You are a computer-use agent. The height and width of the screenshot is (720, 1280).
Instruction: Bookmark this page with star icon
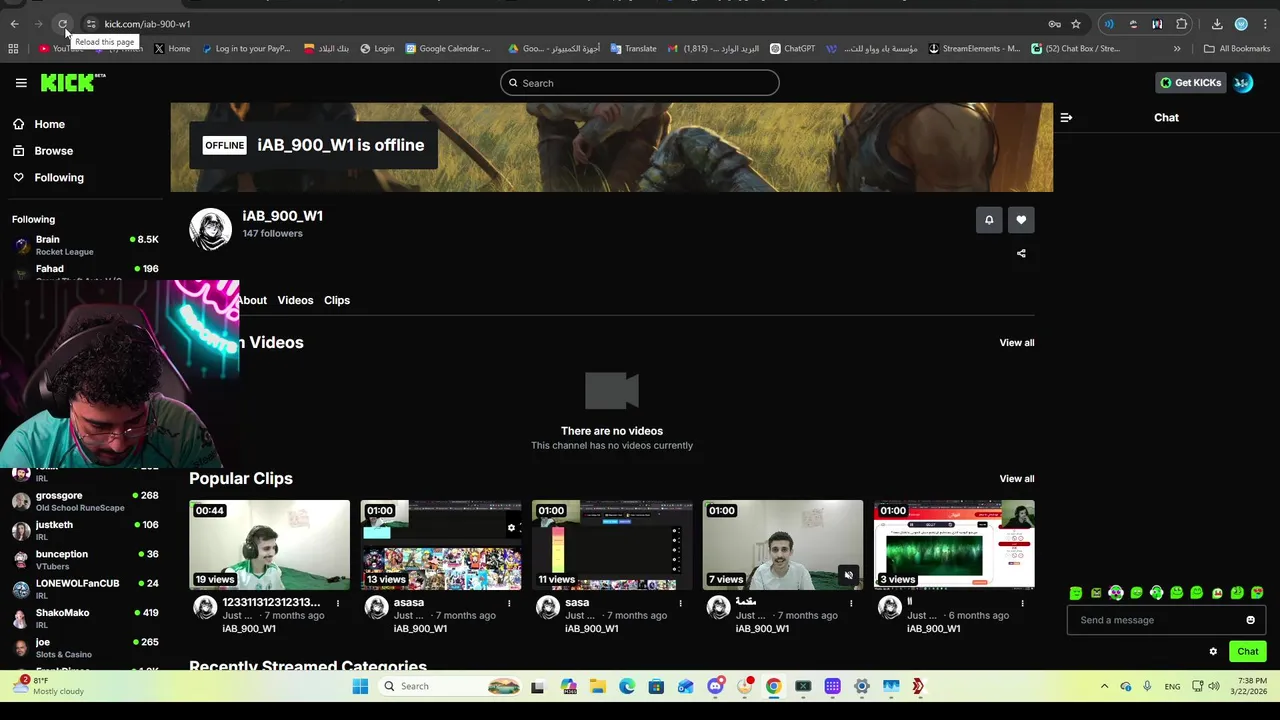1076,24
